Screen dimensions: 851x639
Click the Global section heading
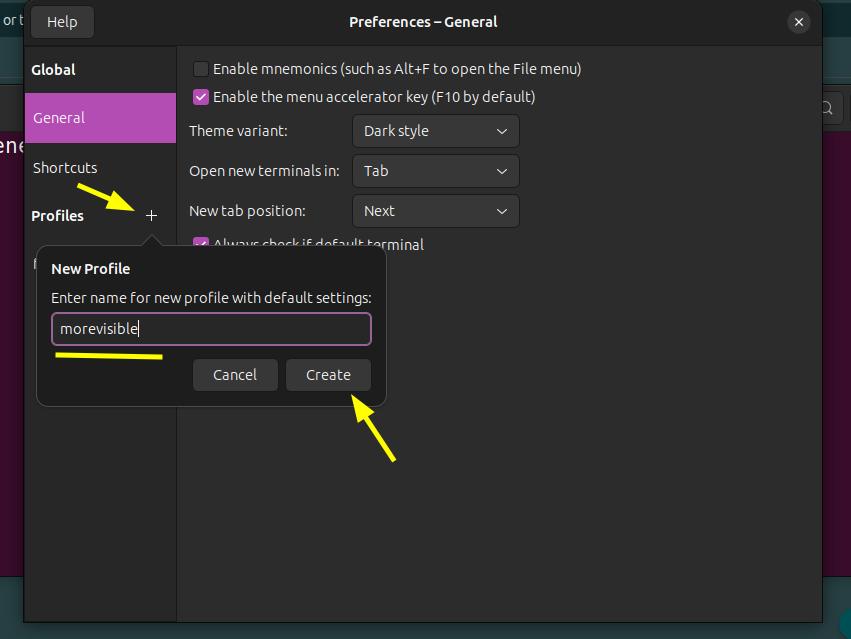point(53,70)
